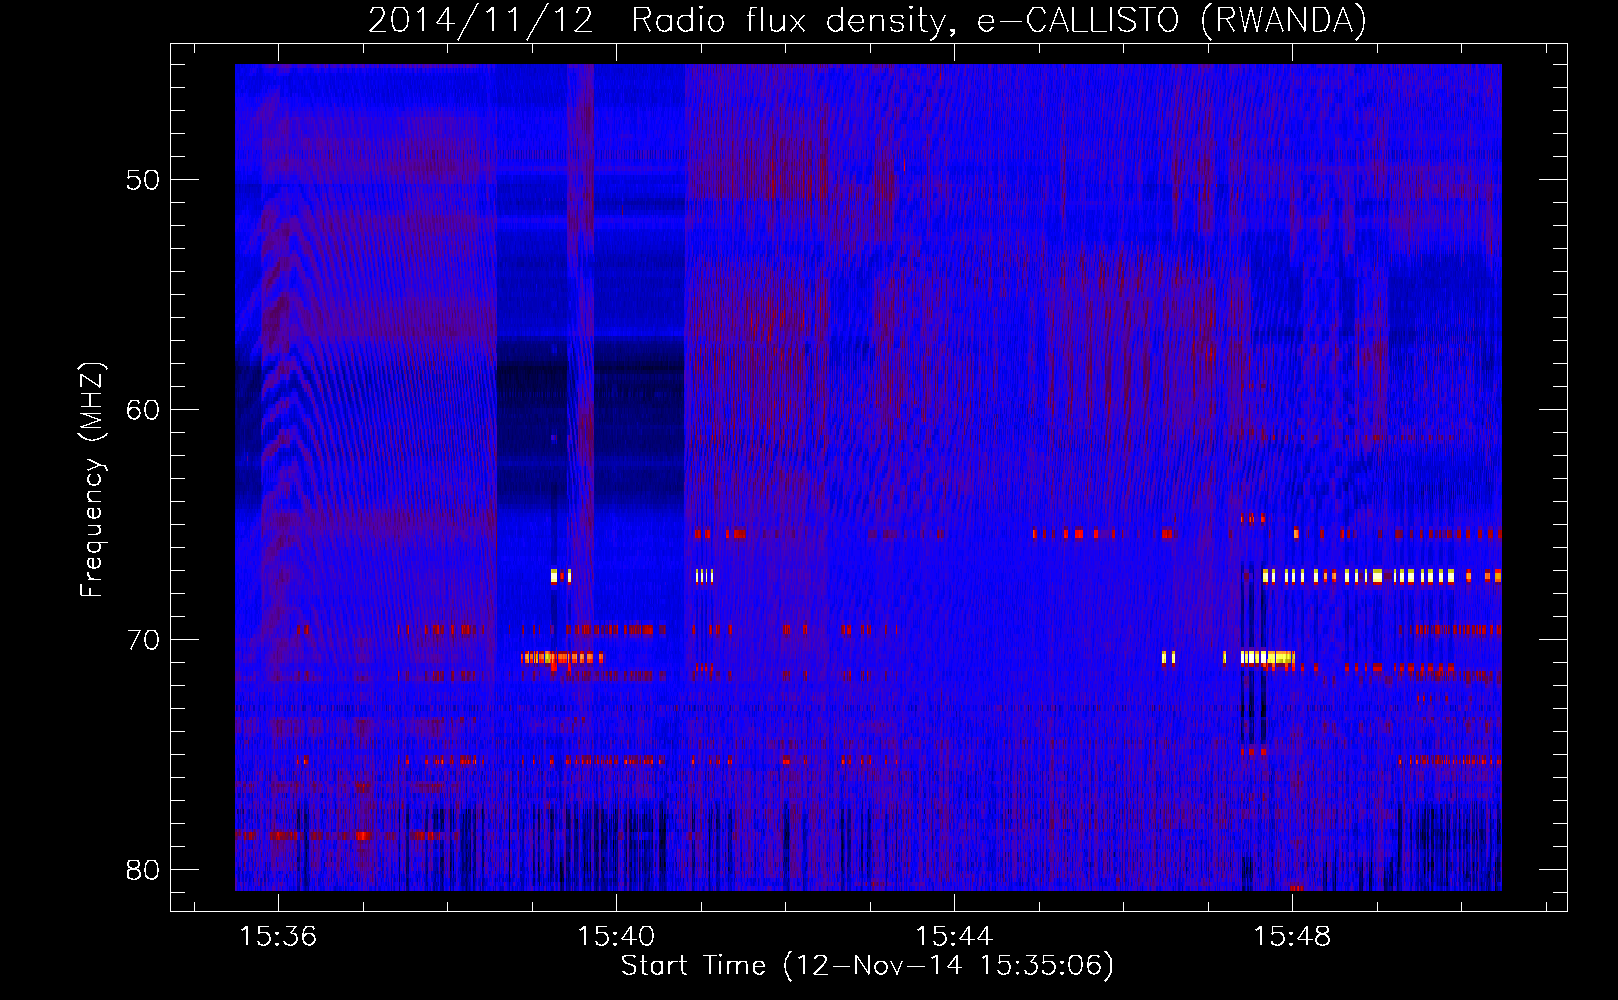This screenshot has width=1618, height=1000.
Task: Click the y-axis tick label '80'
Action: [x=144, y=870]
